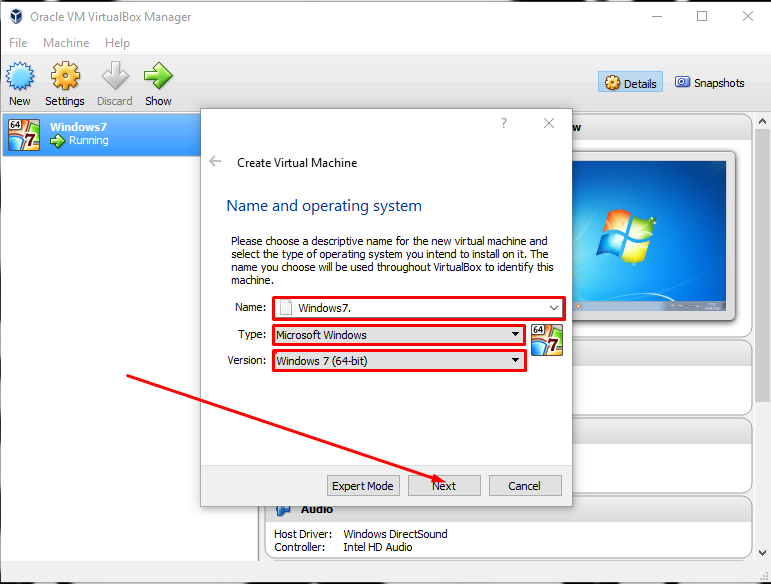Click the Details gear icon

(x=612, y=83)
